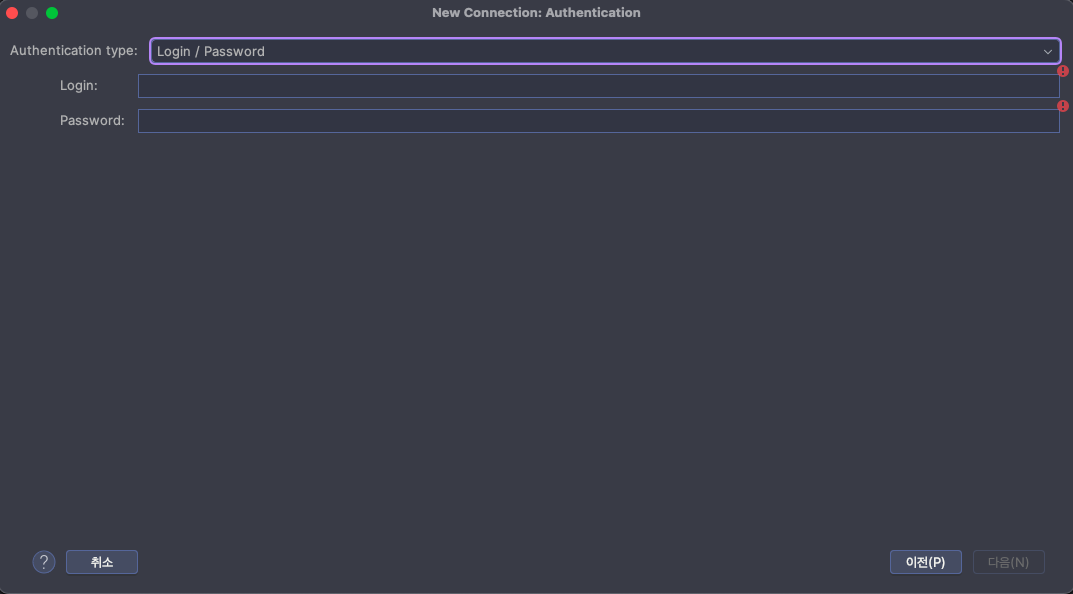Viewport: 1073px width, 594px height.
Task: Click the error icon beside the Password field
Action: 1063,106
